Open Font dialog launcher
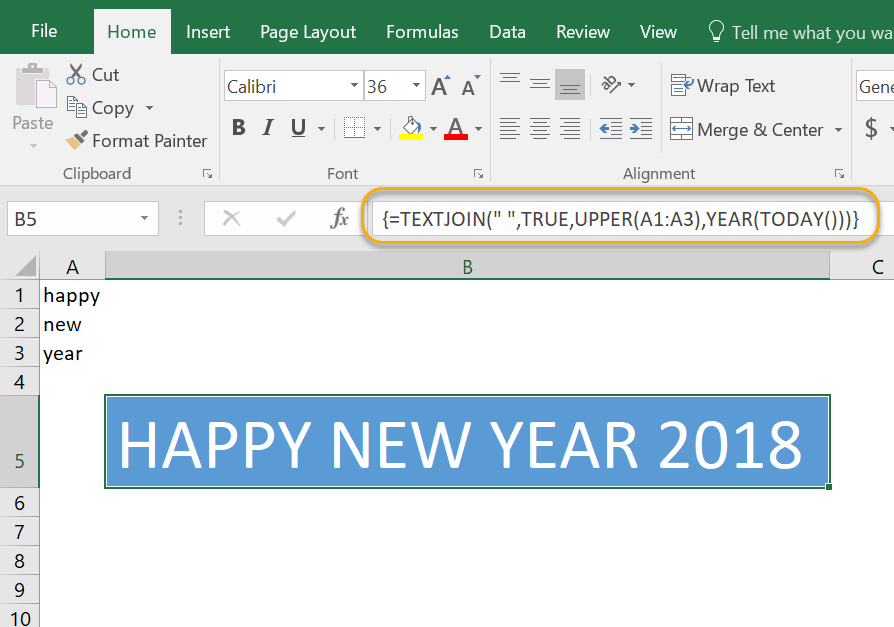The image size is (894, 627). point(478,174)
